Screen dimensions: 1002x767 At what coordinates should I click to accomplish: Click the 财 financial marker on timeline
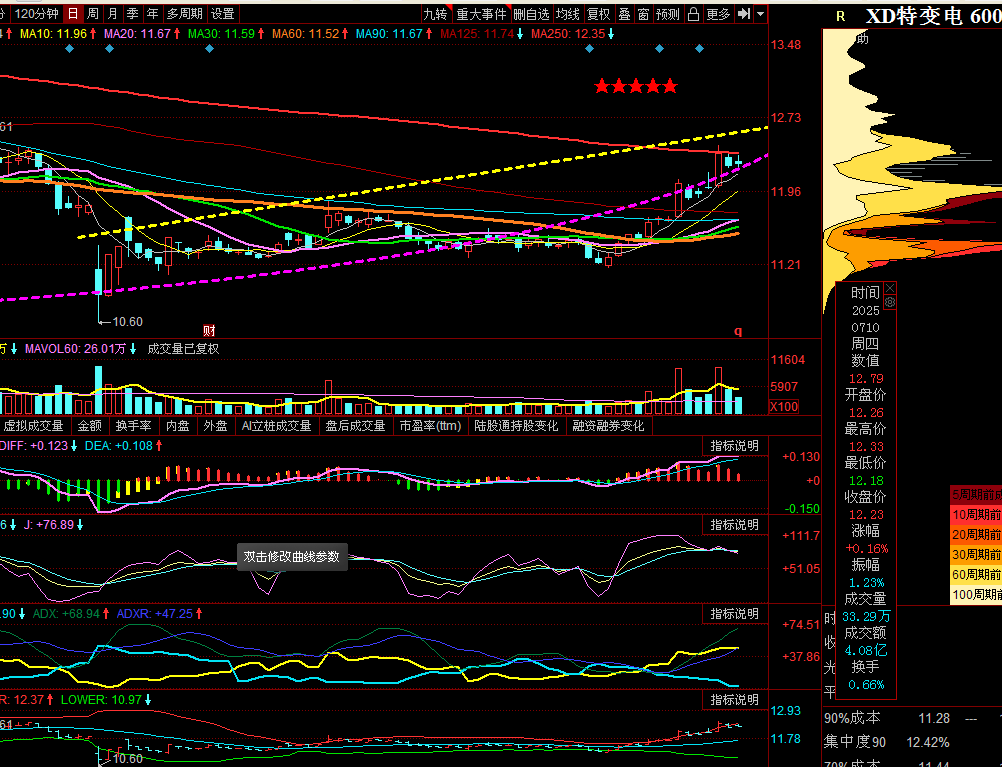coord(209,330)
